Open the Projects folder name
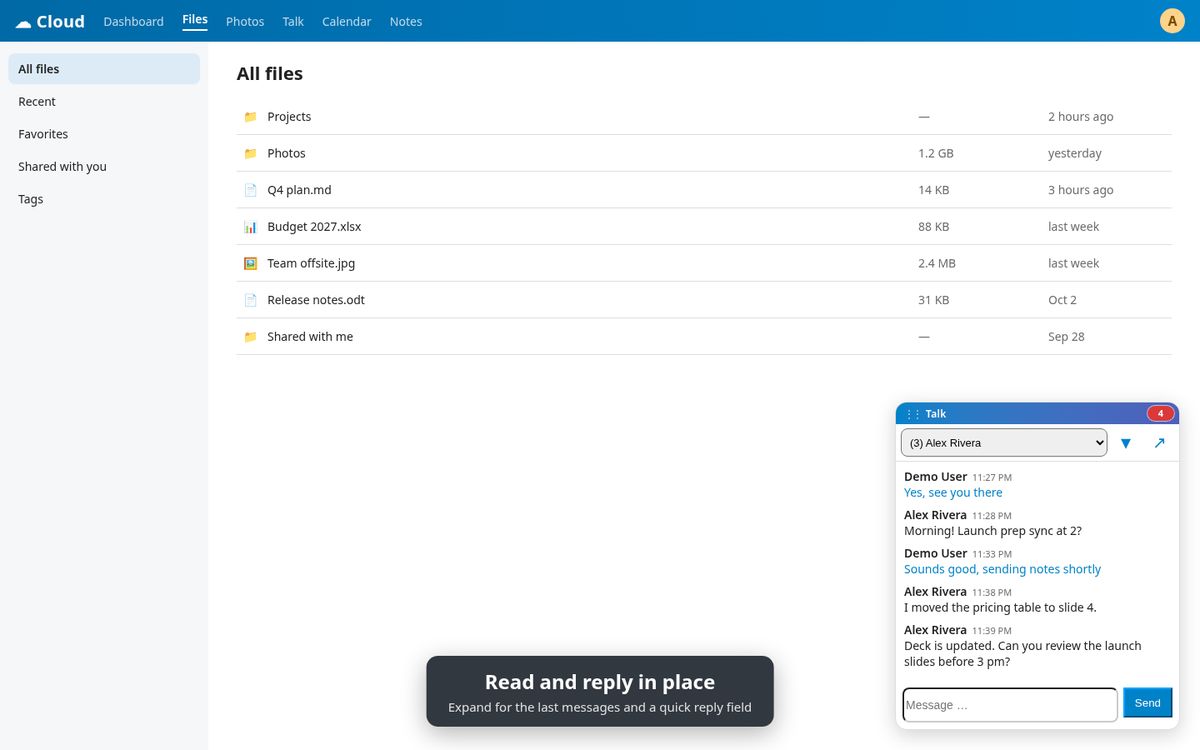1200x750 pixels. click(289, 117)
